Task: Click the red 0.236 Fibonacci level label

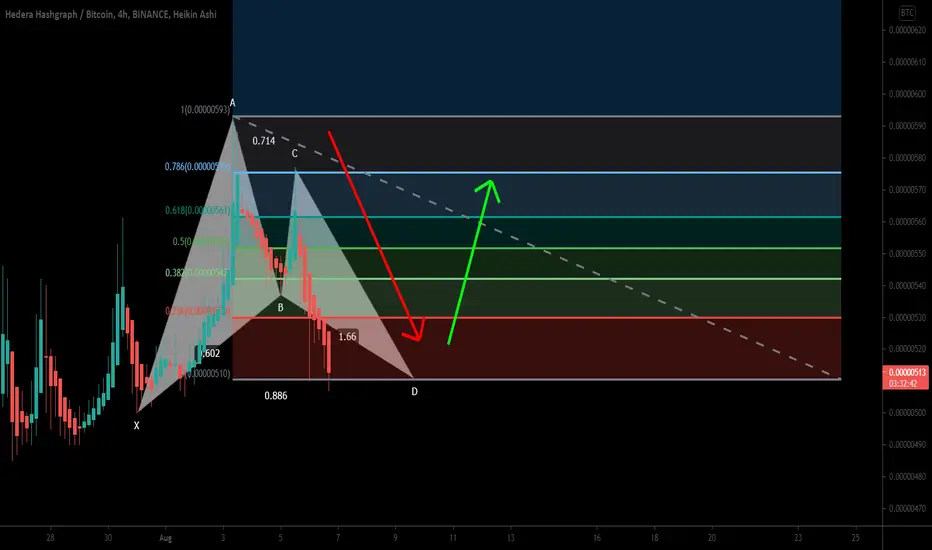Action: [197, 312]
